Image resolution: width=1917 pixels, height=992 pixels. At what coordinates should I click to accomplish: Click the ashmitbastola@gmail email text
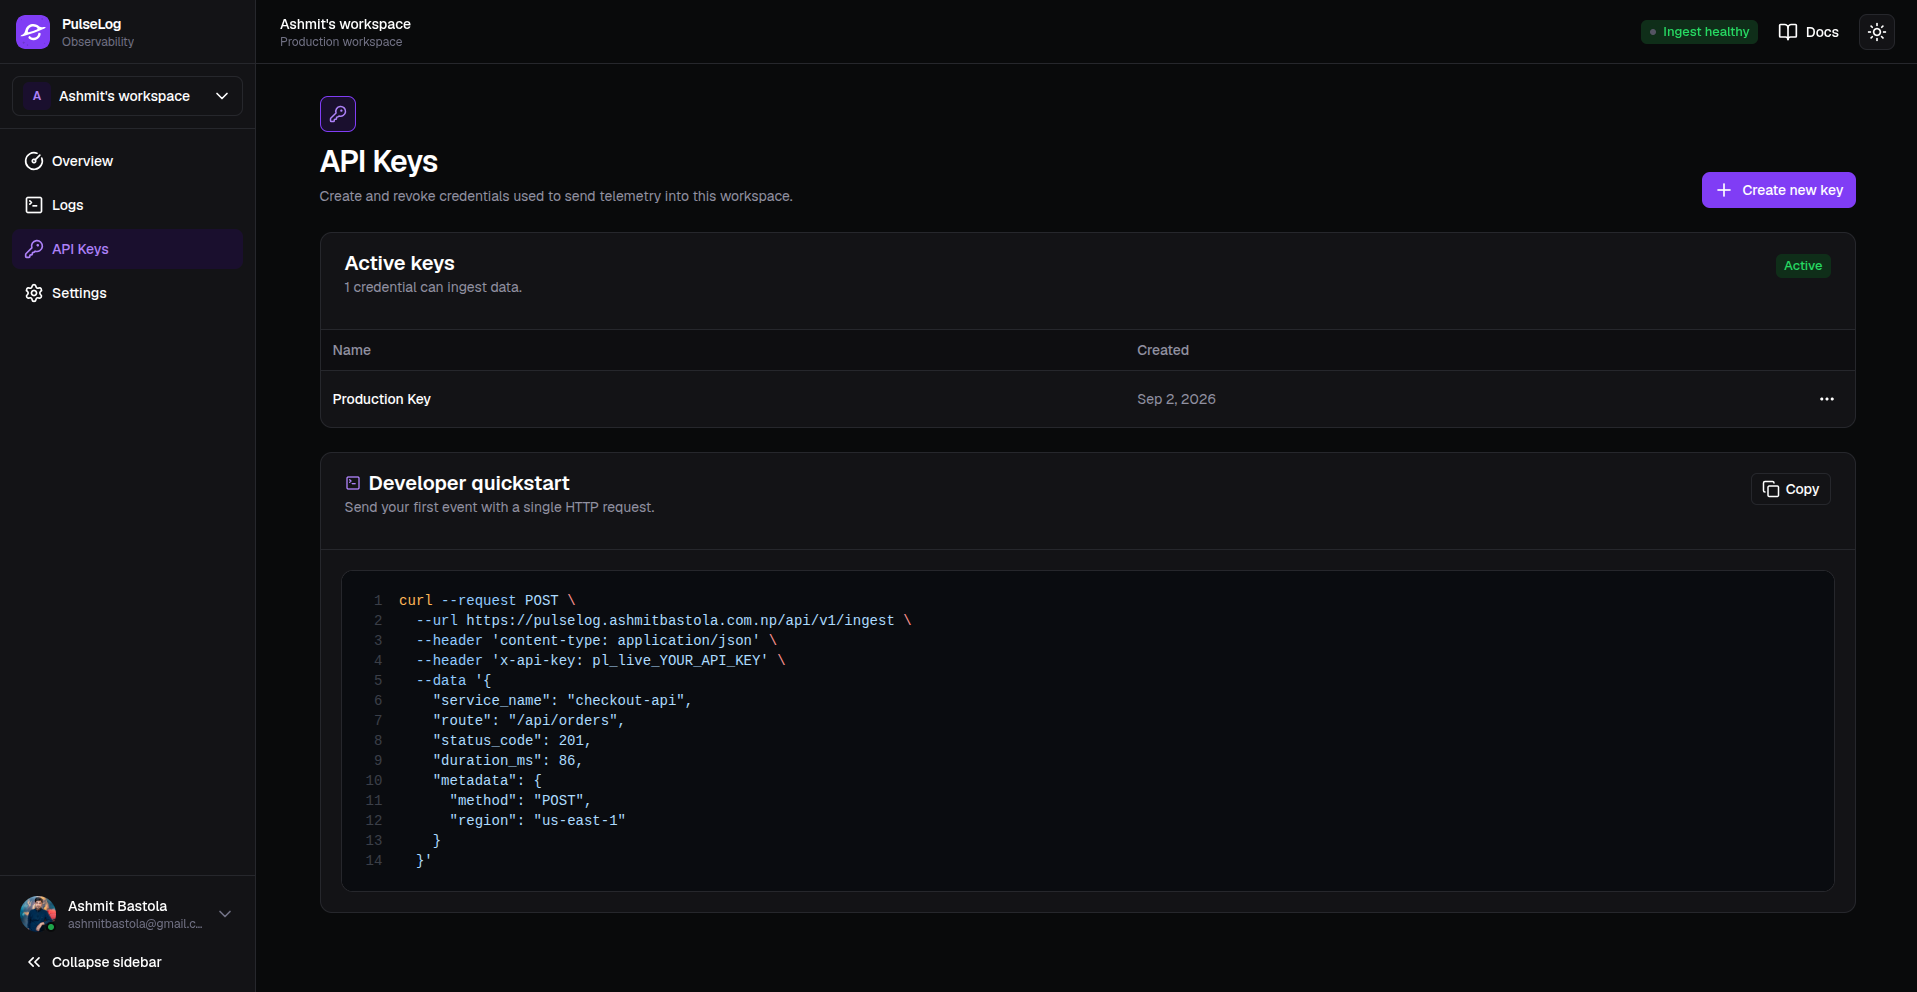(135, 924)
